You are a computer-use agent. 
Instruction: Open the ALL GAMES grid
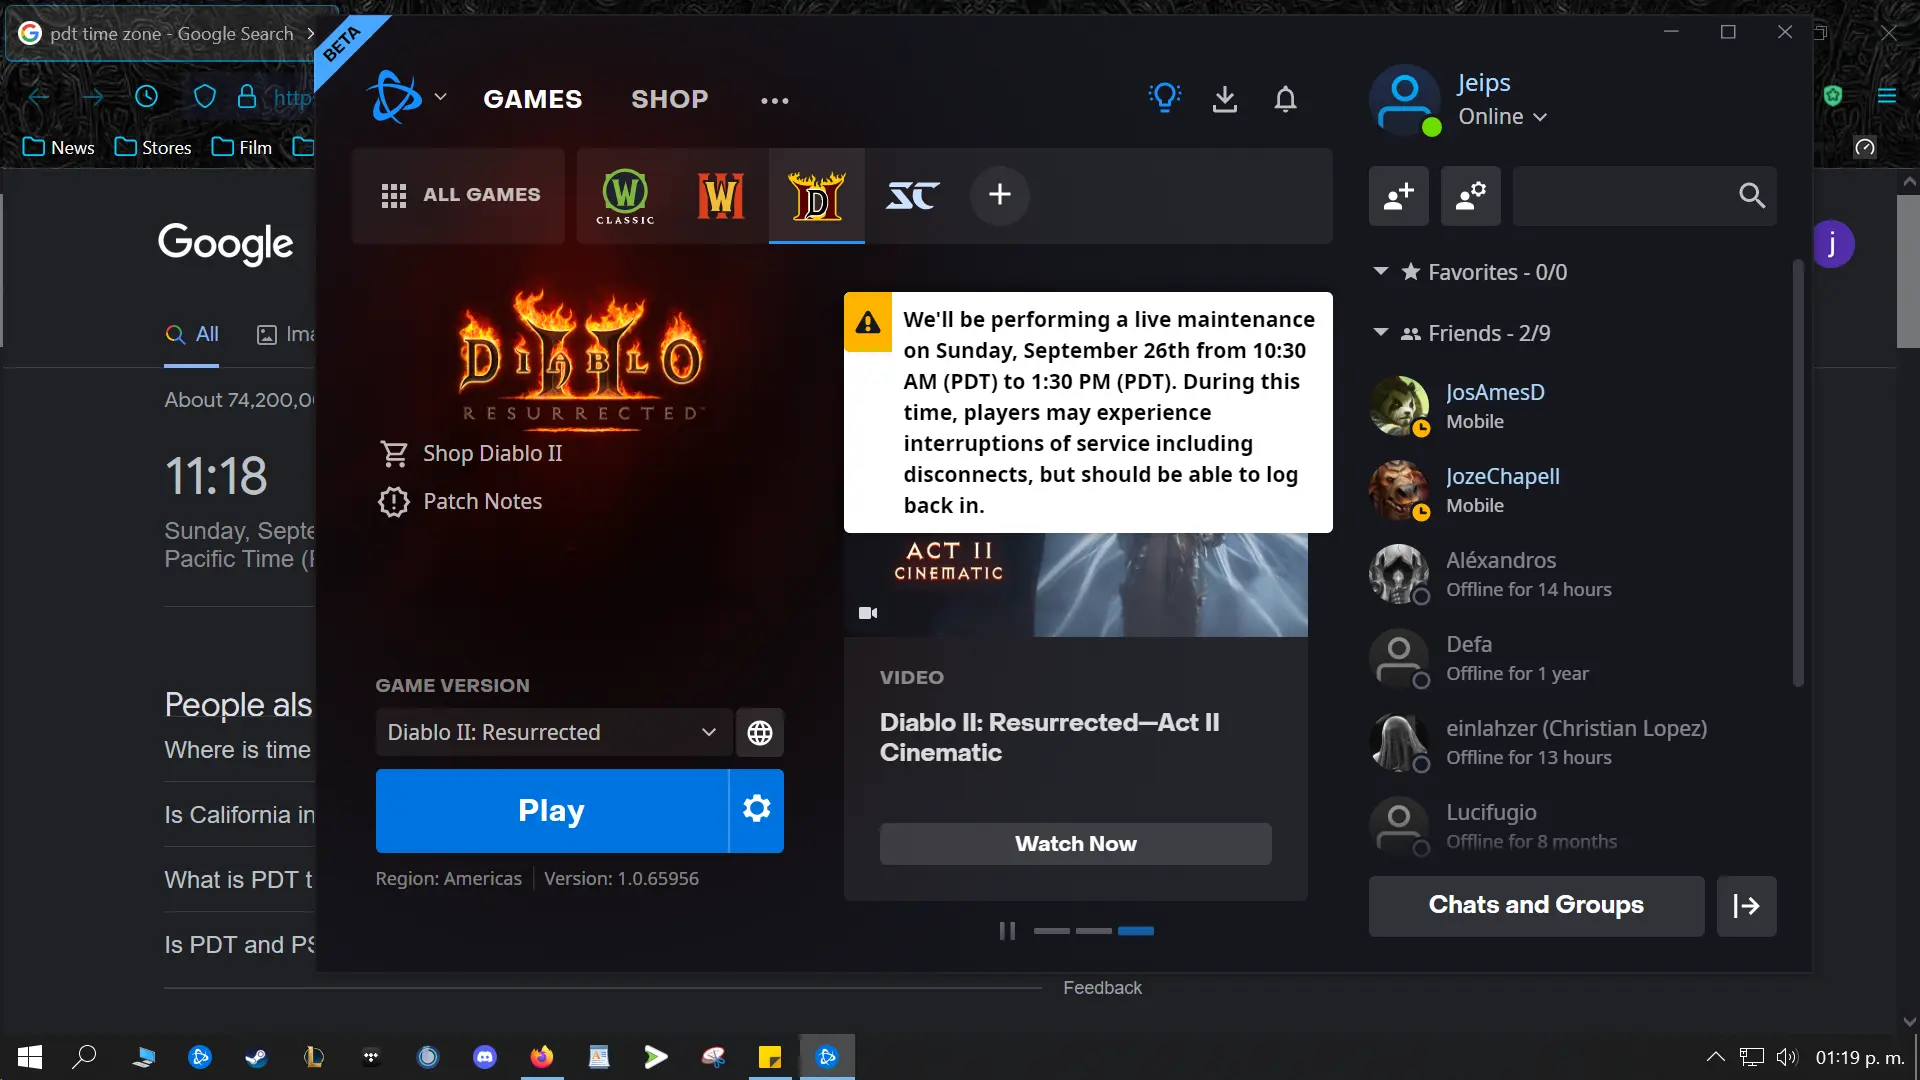click(459, 195)
